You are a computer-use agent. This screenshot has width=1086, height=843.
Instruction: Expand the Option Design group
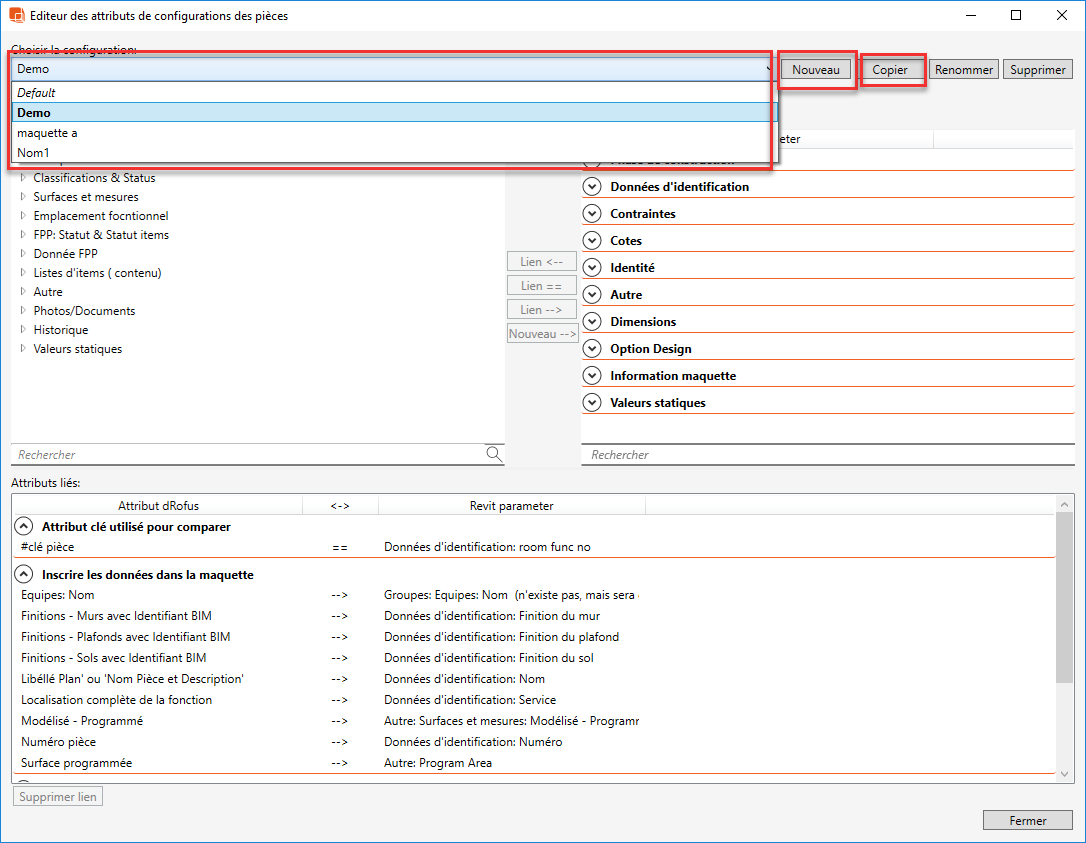coord(592,349)
